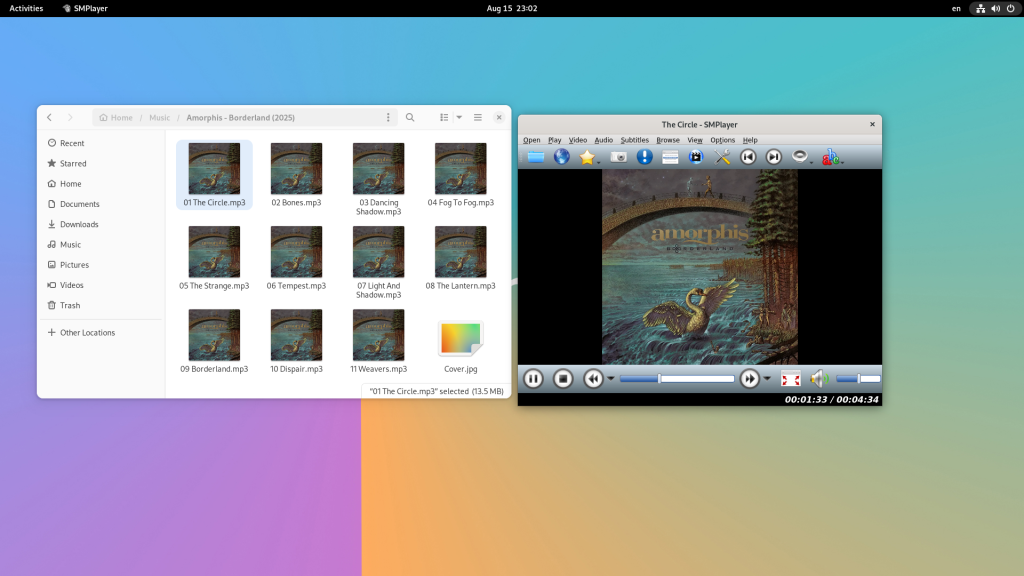Open the clock and calendar in top bar
Screen dimensions: 1024x576
coord(512,8)
